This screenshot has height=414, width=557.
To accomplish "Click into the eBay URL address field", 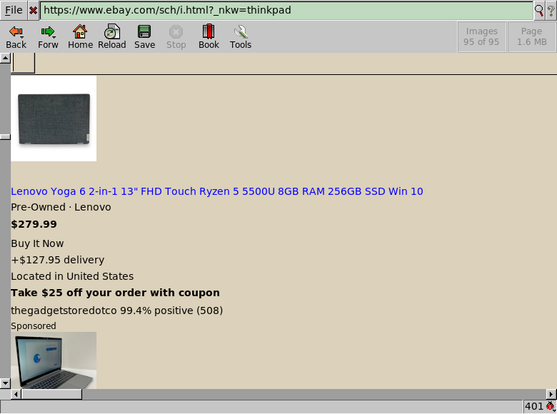I will coord(286,10).
